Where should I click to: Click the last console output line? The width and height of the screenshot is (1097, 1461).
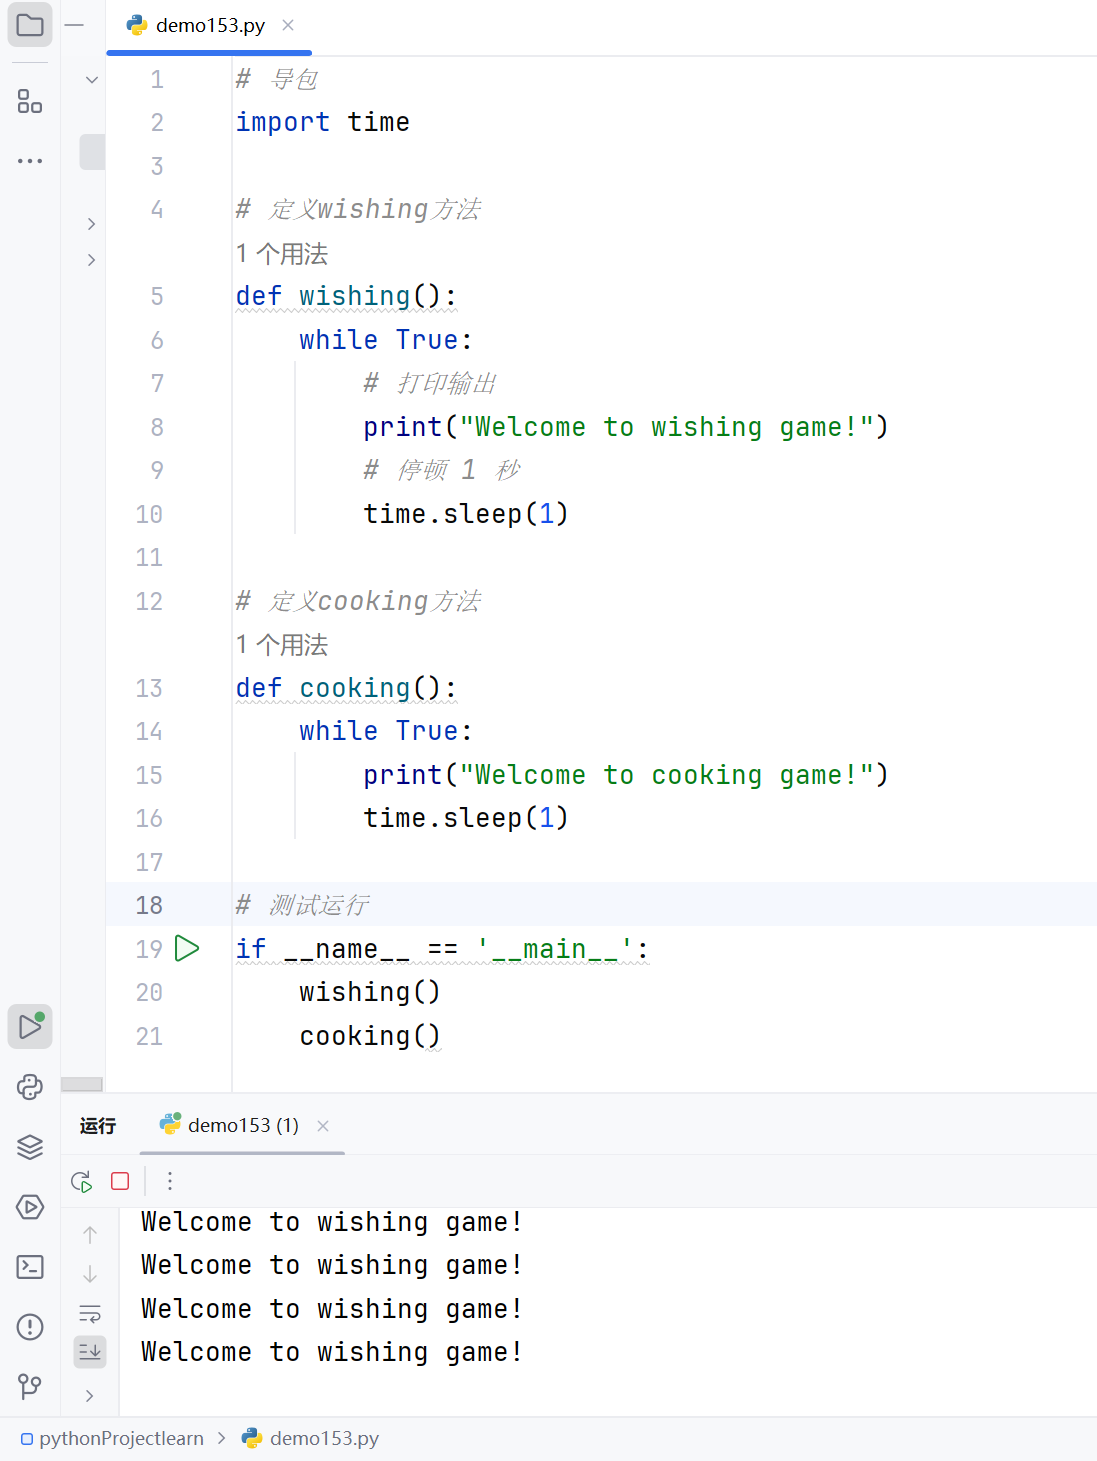coord(331,1352)
